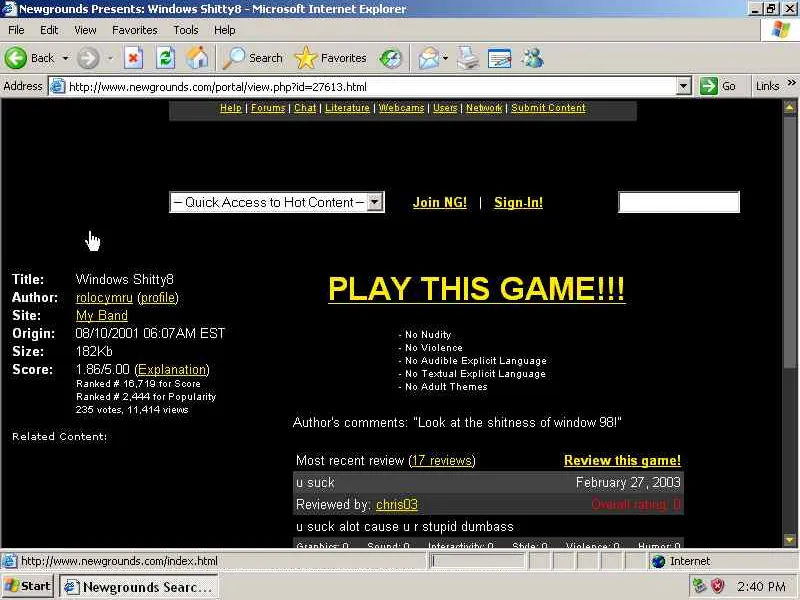Click the Windows flag logo
The height and width of the screenshot is (600, 800).
tap(781, 30)
